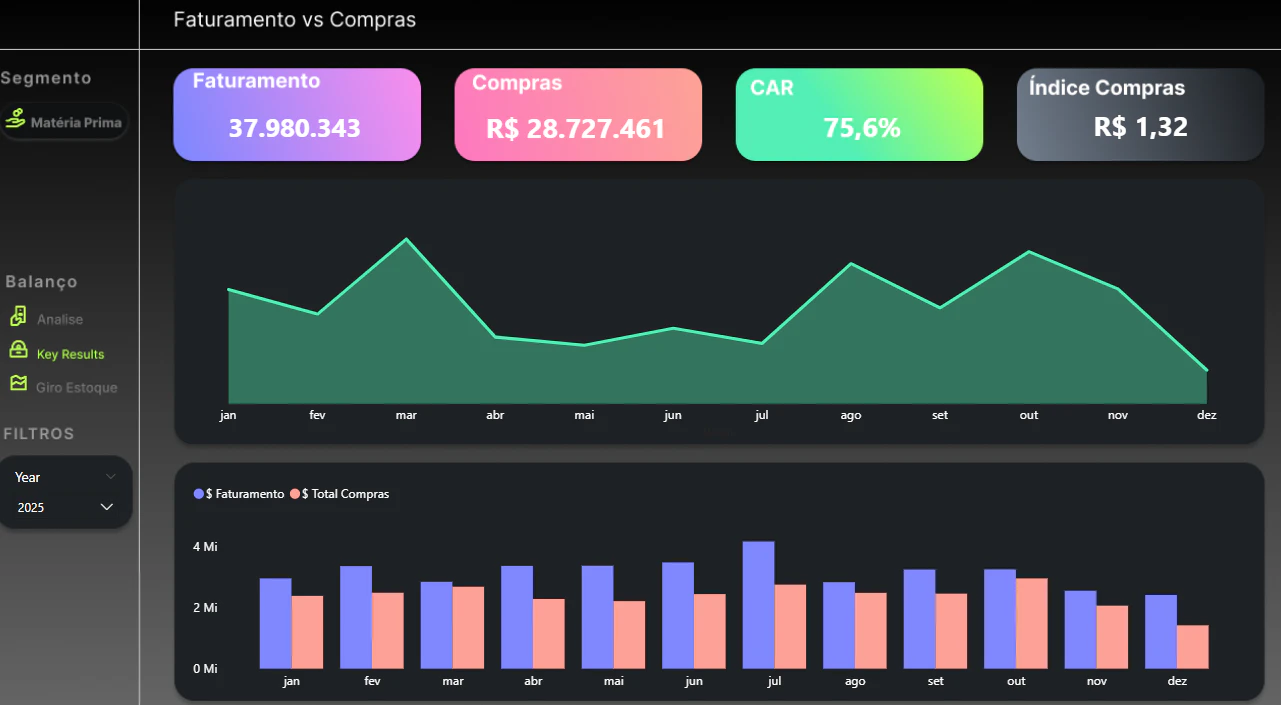The height and width of the screenshot is (705, 1281).
Task: Click the 2 Mi axis label
Action: click(x=204, y=608)
